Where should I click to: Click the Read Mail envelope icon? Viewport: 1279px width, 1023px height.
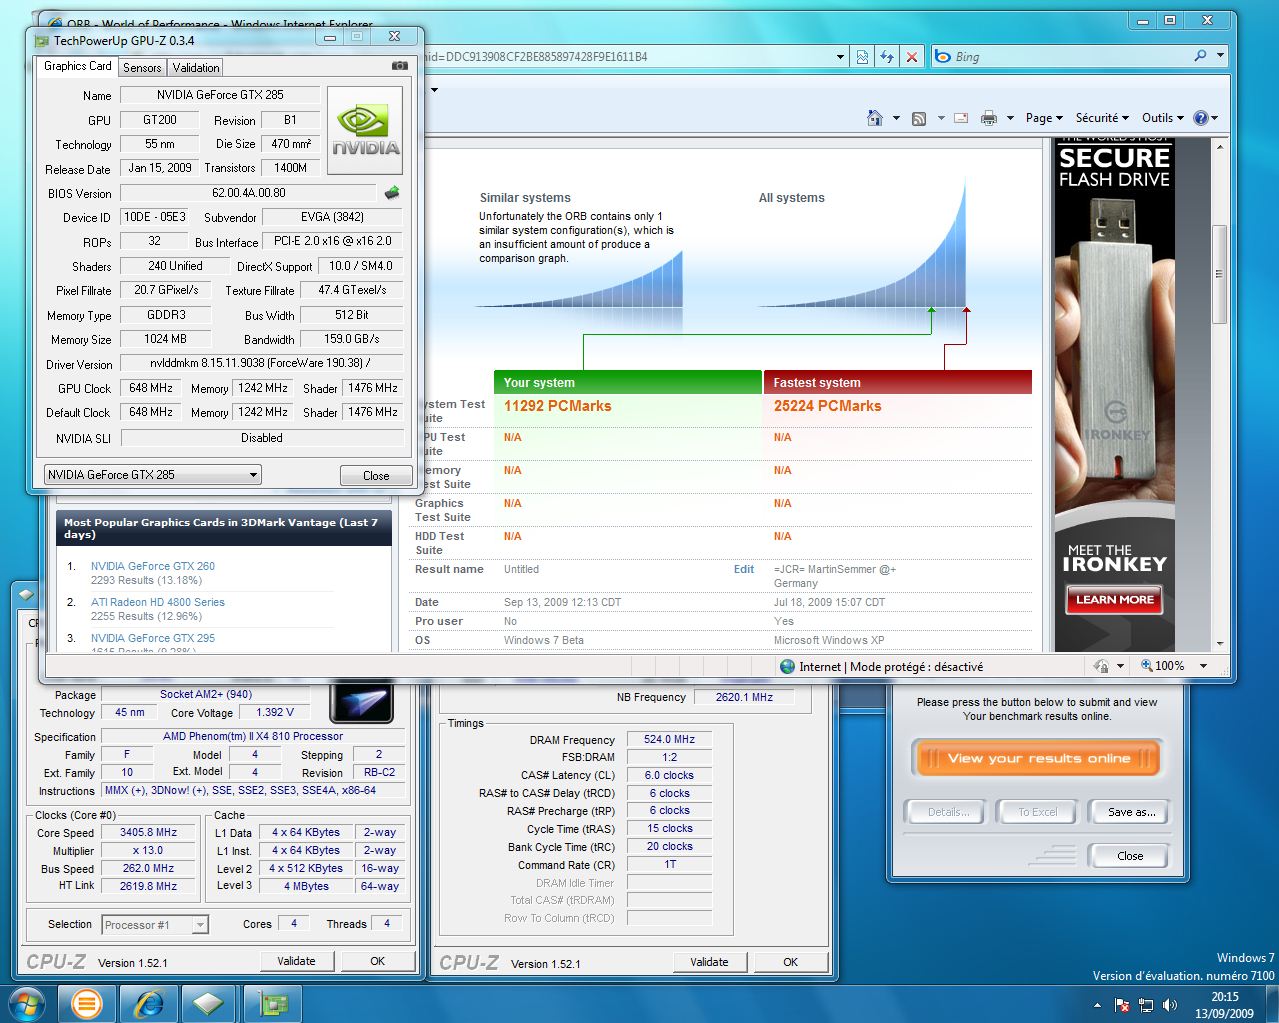[961, 118]
